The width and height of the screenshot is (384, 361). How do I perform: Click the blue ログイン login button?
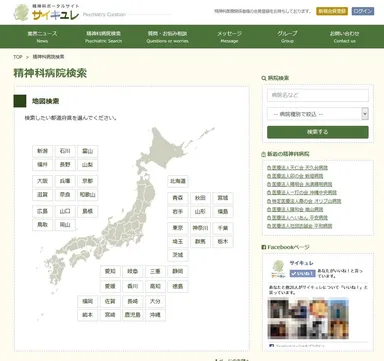pyautogui.click(x=363, y=11)
